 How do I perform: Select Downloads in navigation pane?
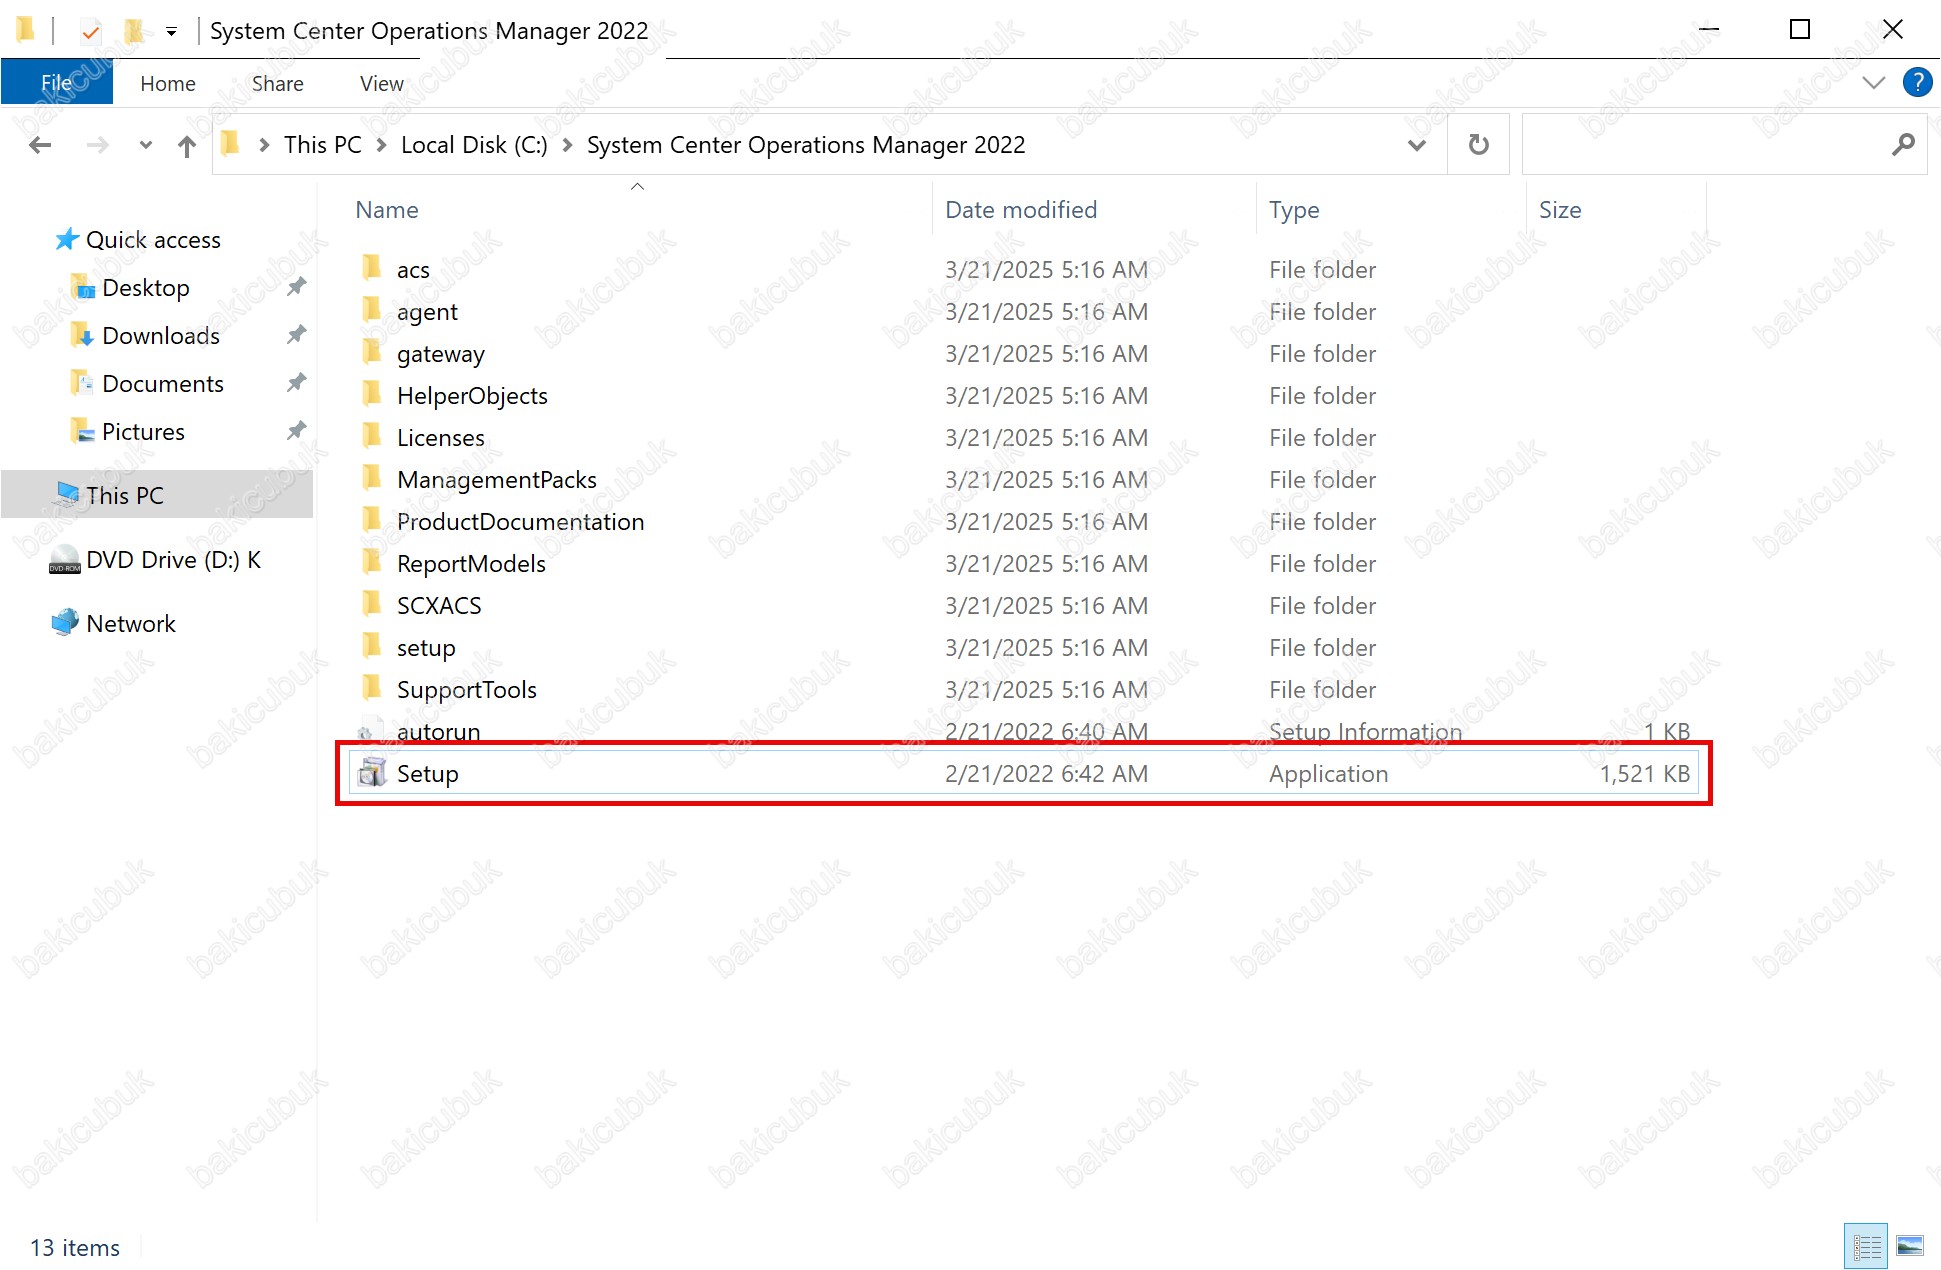pyautogui.click(x=161, y=336)
